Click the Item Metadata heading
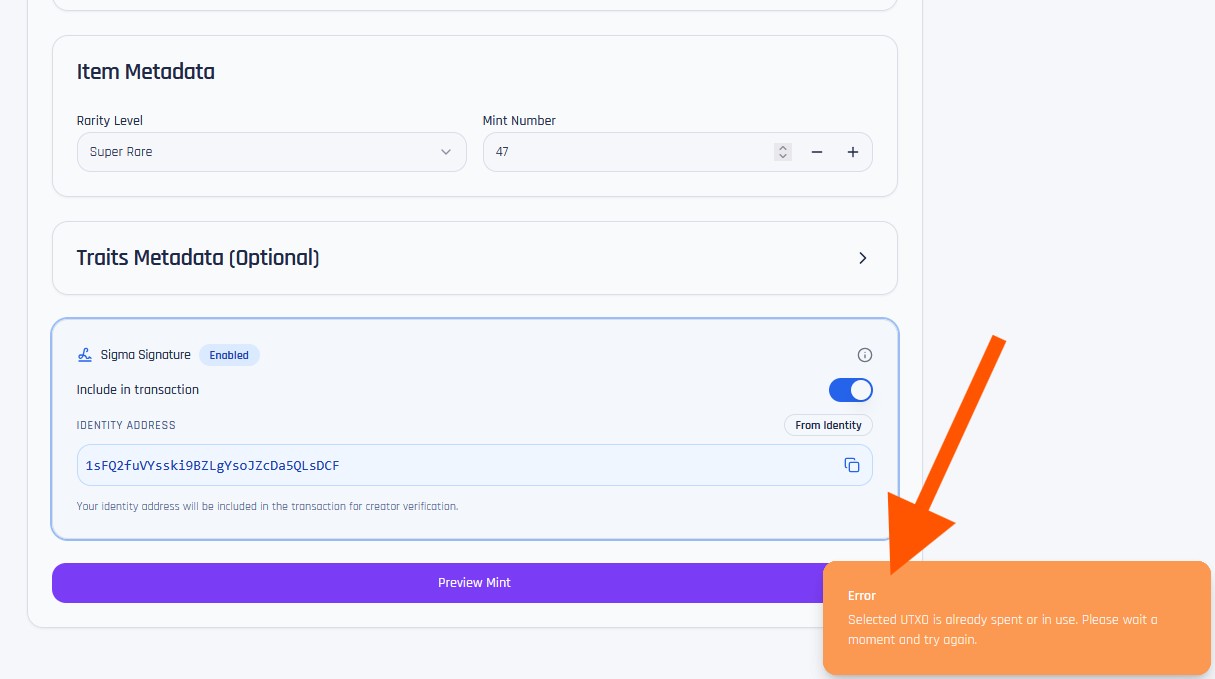 coord(146,72)
